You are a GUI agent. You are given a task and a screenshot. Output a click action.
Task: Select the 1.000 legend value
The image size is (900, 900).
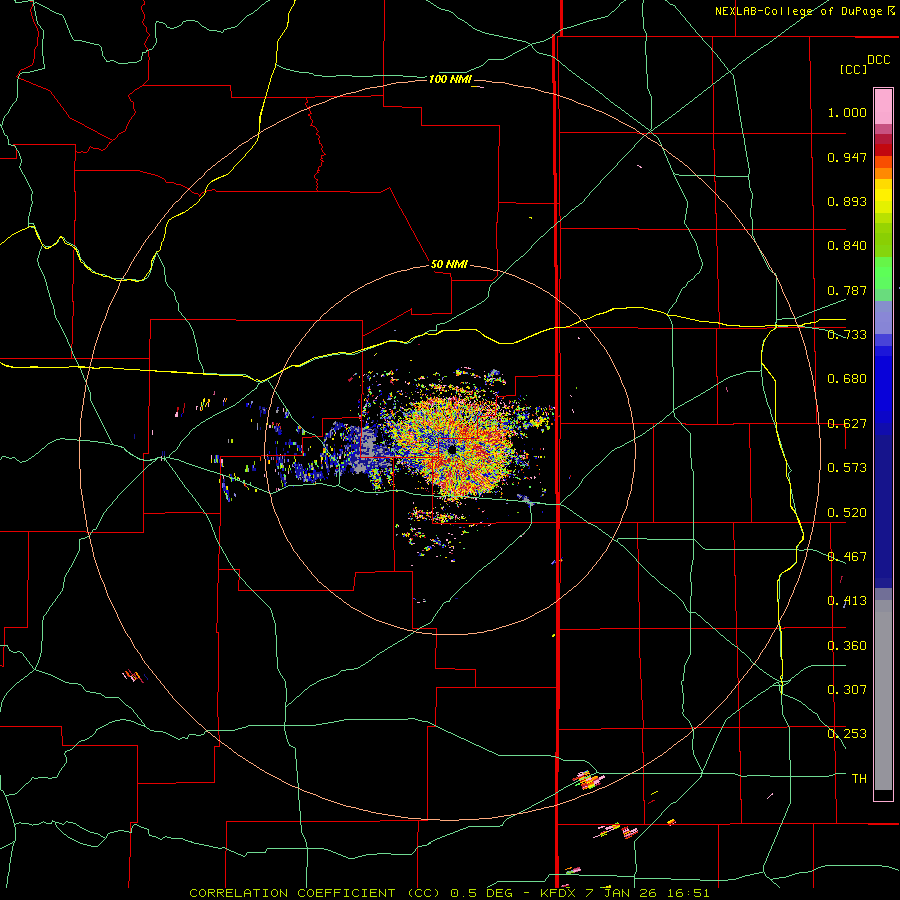pyautogui.click(x=847, y=112)
